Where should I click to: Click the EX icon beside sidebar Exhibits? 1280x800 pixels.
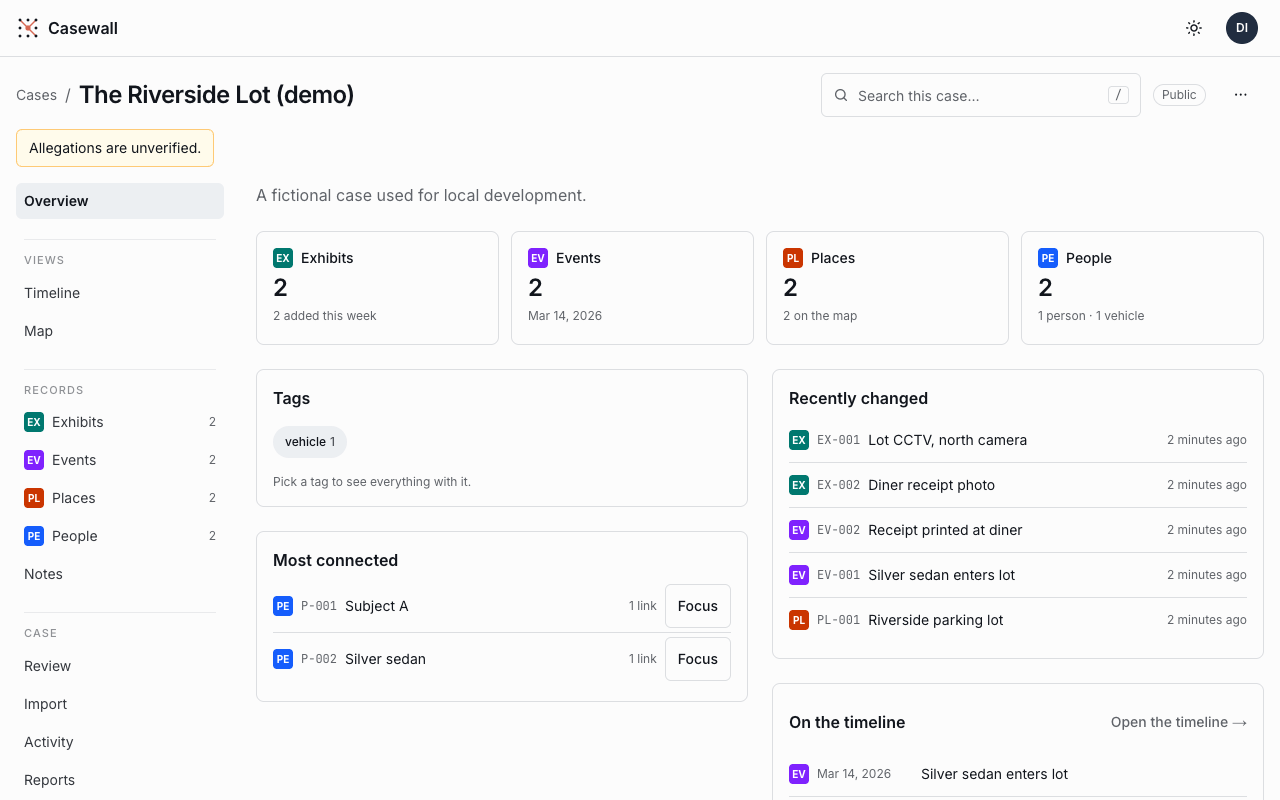pos(34,422)
